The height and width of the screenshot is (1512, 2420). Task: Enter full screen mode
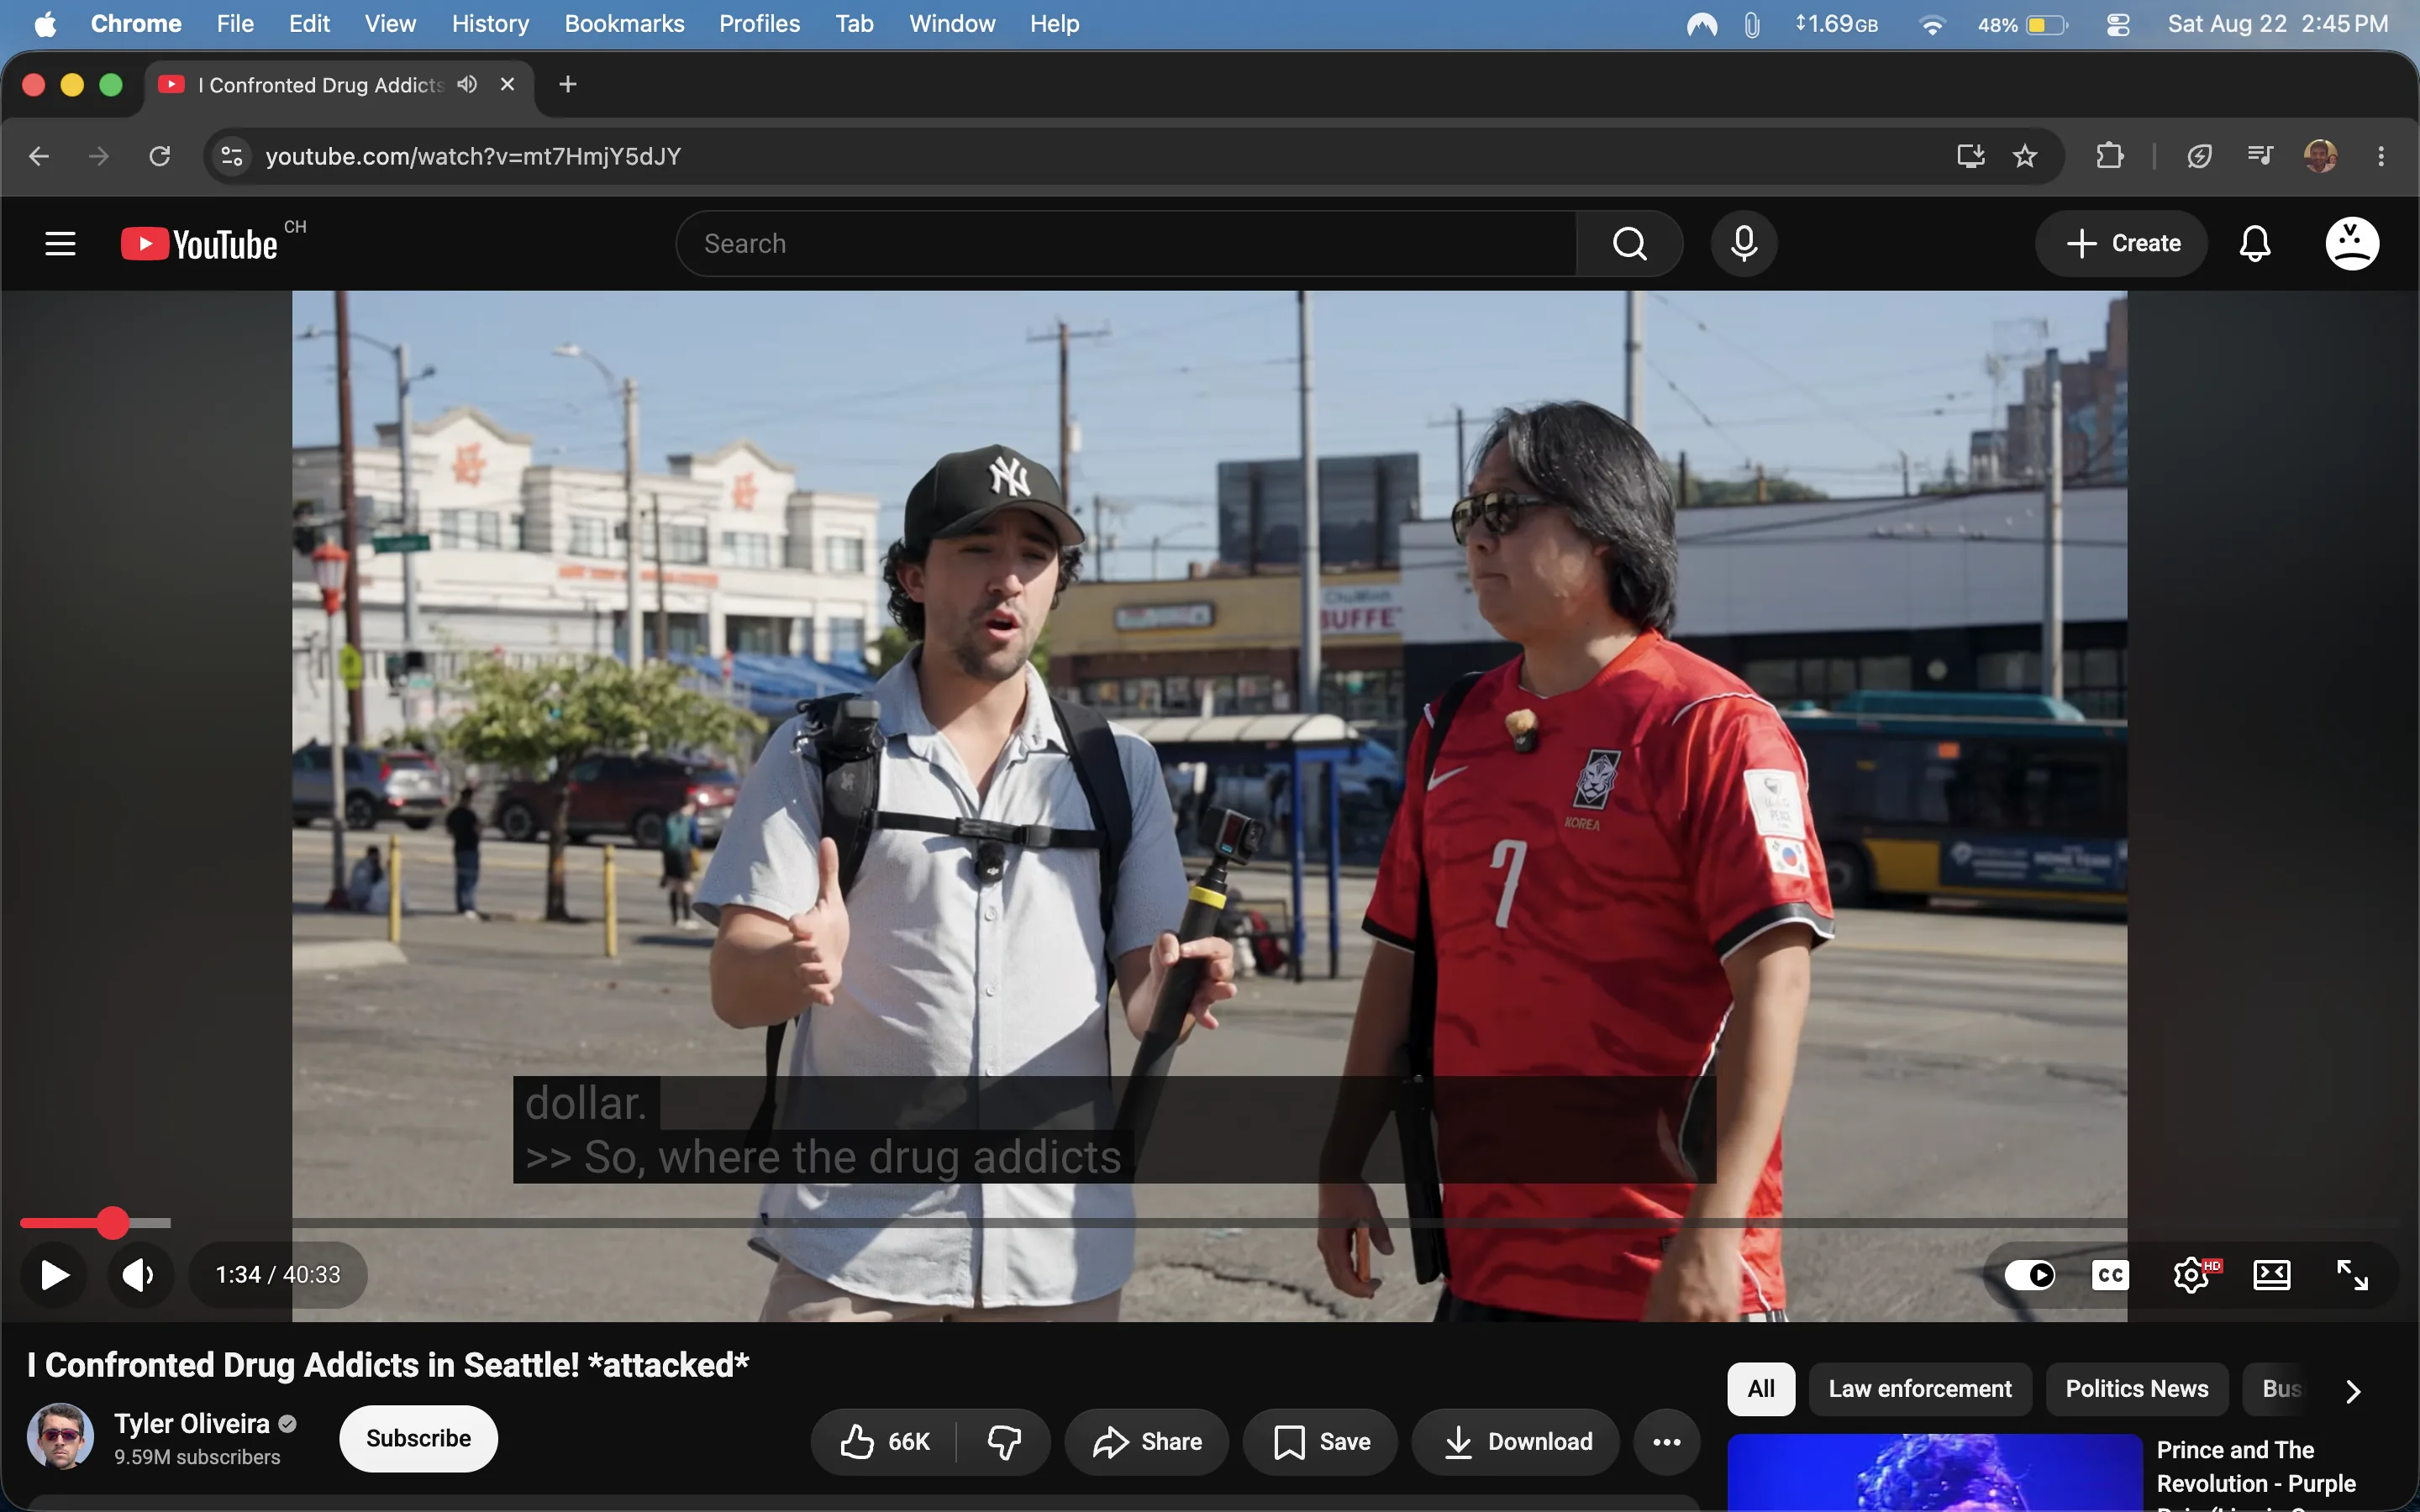click(2352, 1274)
